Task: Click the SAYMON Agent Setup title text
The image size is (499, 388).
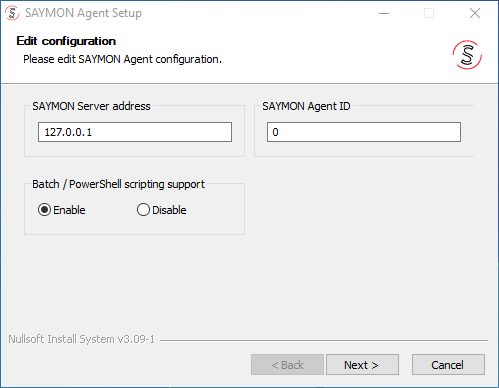Action: [x=83, y=13]
